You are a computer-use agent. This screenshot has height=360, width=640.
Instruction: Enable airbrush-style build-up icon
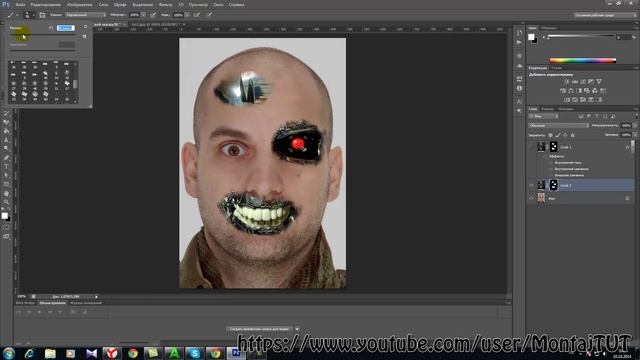coord(197,15)
